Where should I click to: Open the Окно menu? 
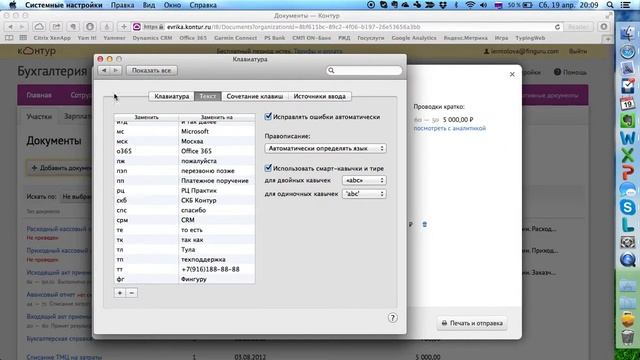pos(172,5)
